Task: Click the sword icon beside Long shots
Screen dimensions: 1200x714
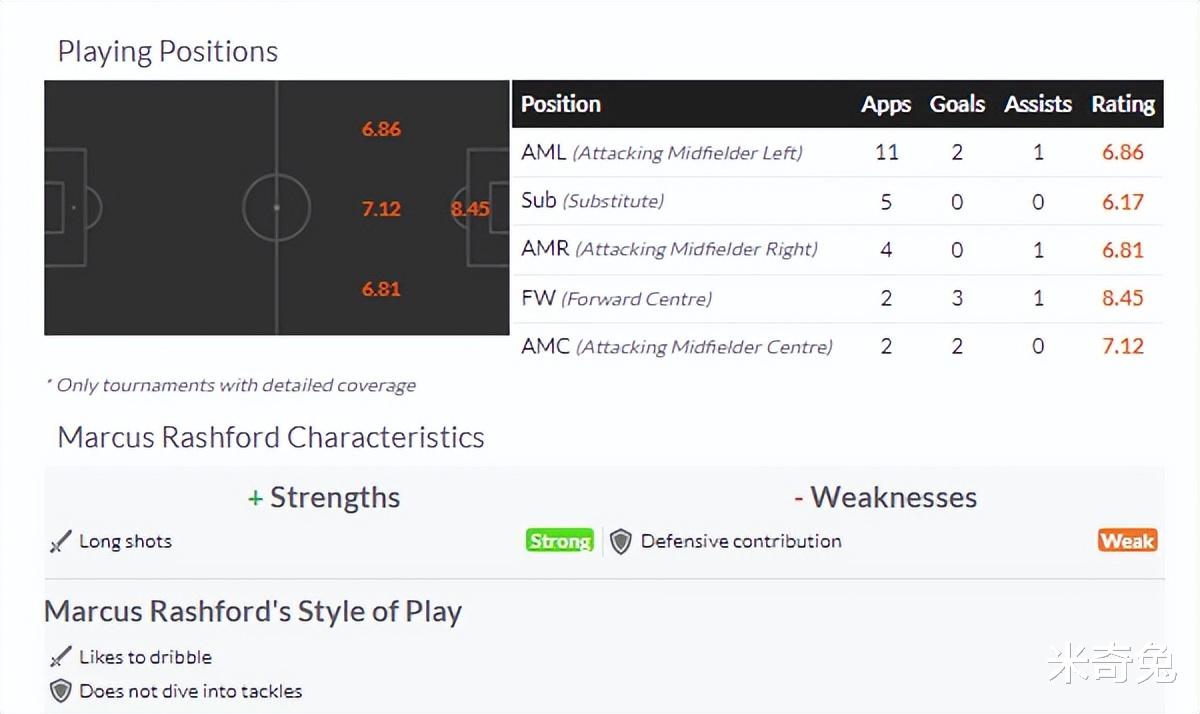Action: click(61, 542)
